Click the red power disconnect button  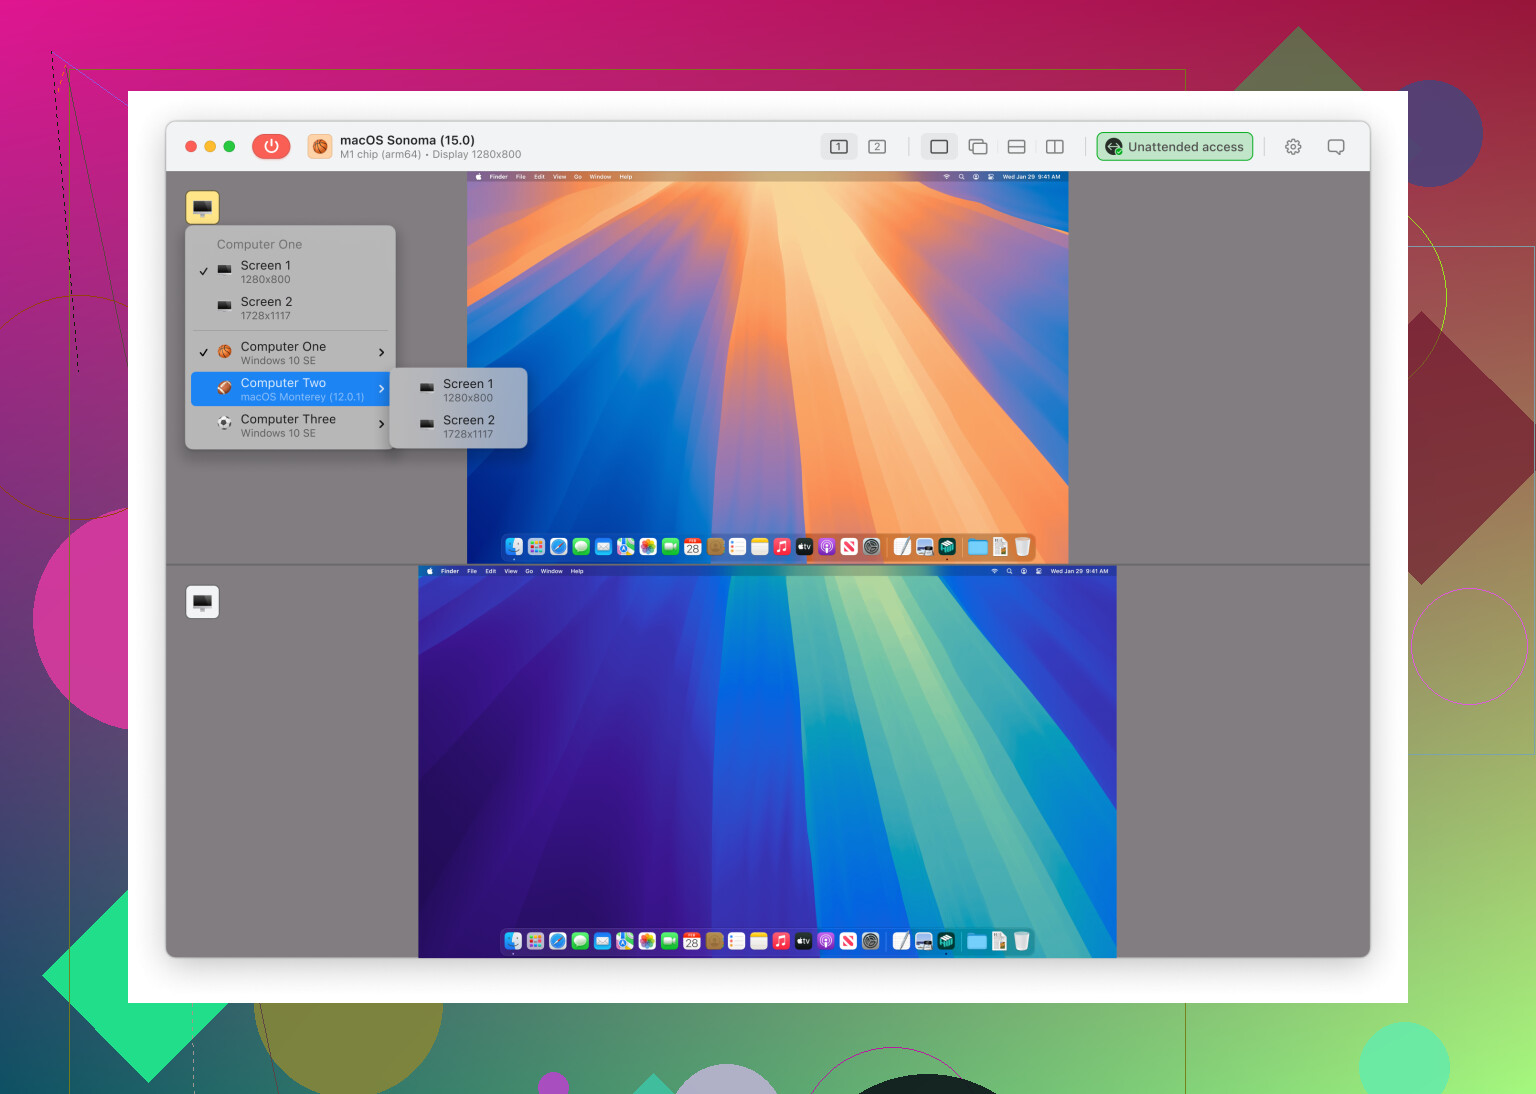click(x=271, y=146)
